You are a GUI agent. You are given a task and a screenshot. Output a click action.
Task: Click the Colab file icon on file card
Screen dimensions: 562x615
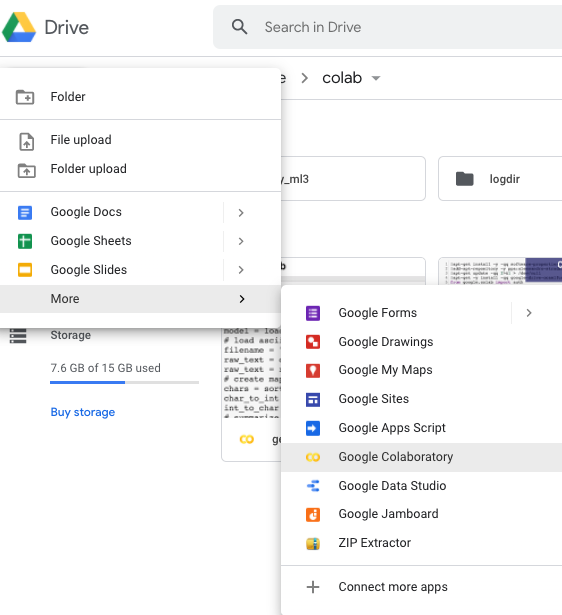tap(247, 439)
